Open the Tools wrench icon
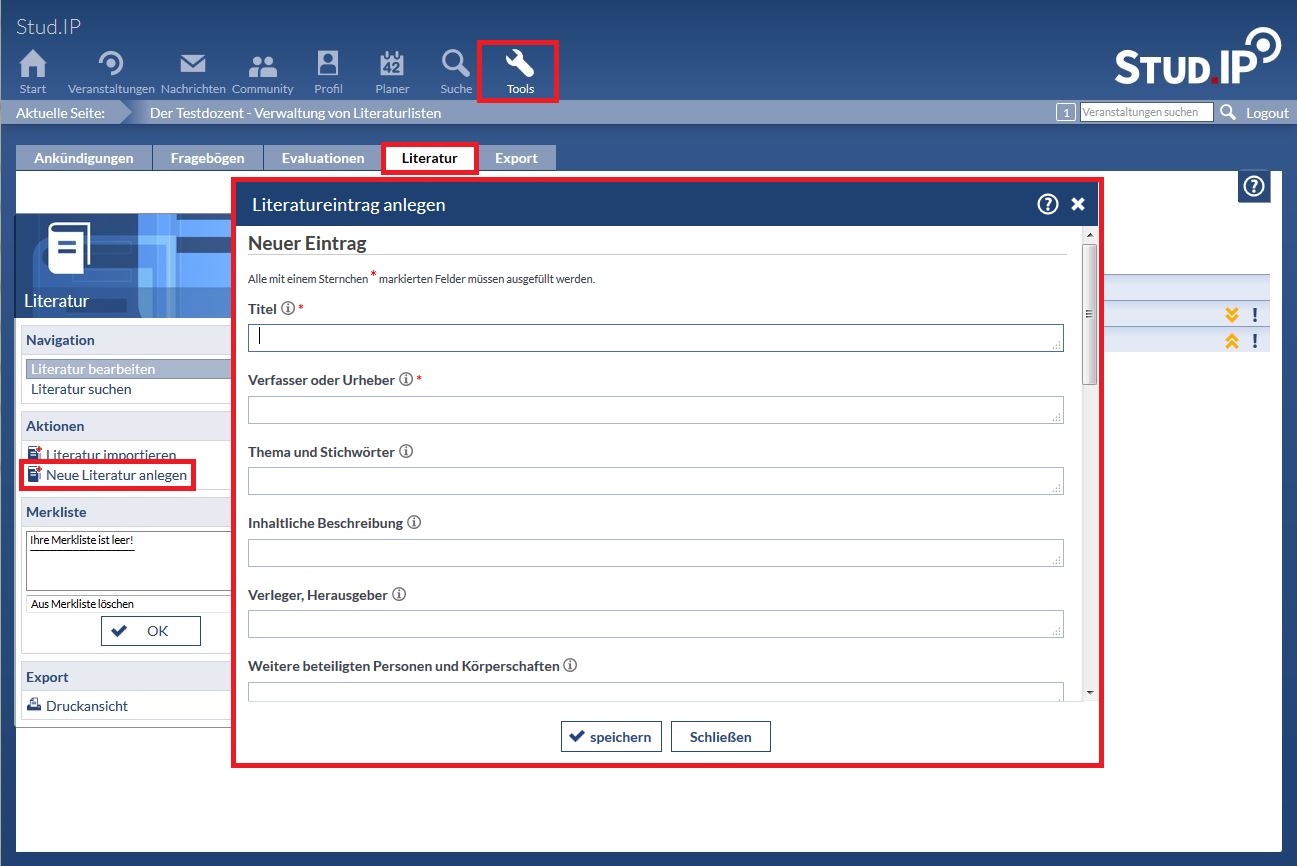Image resolution: width=1297 pixels, height=866 pixels. [x=519, y=65]
